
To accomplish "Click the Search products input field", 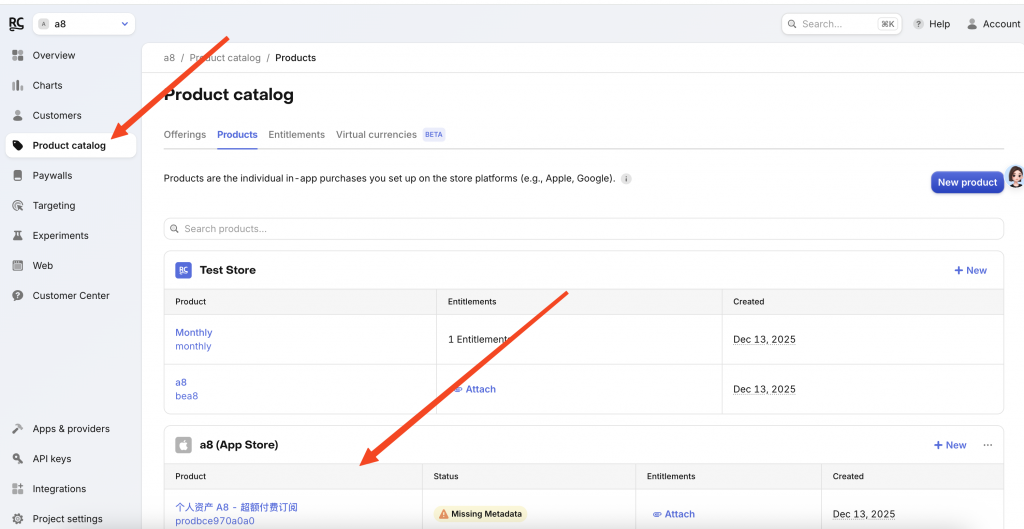I will click(583, 229).
